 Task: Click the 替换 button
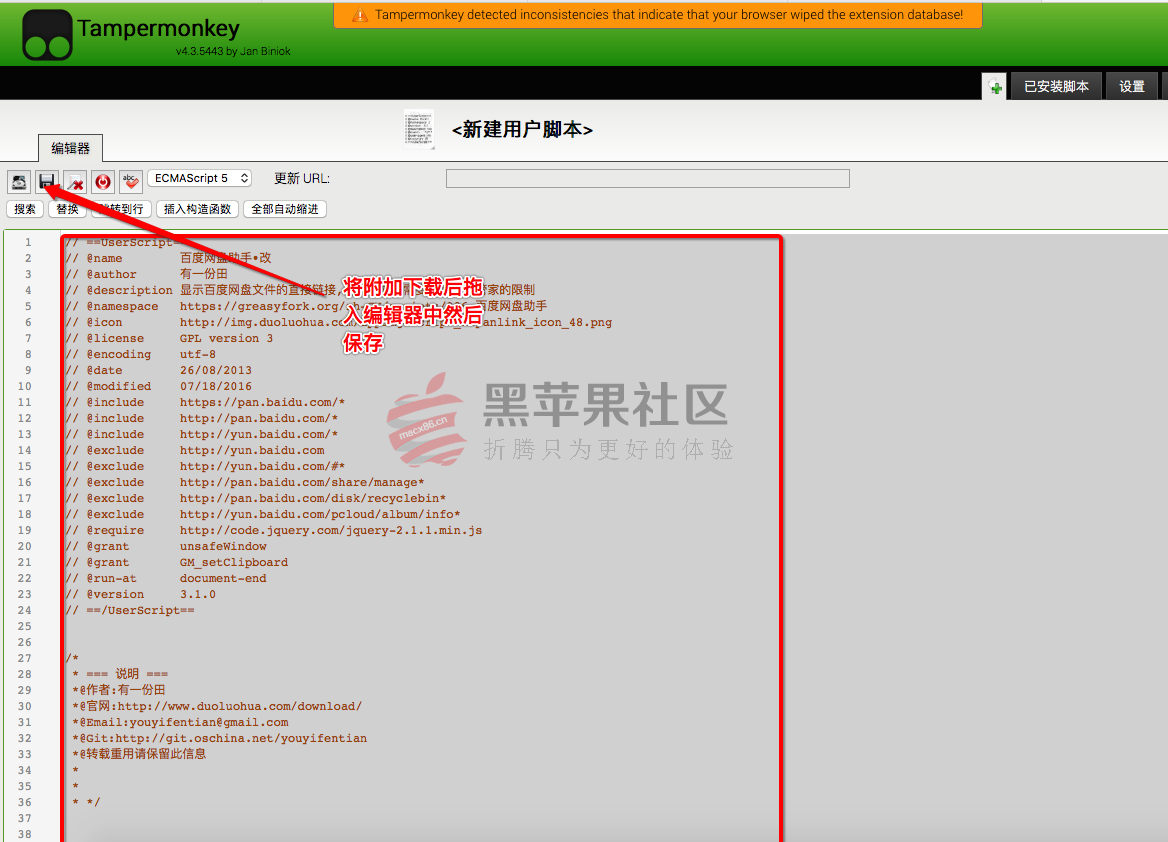pyautogui.click(x=67, y=209)
